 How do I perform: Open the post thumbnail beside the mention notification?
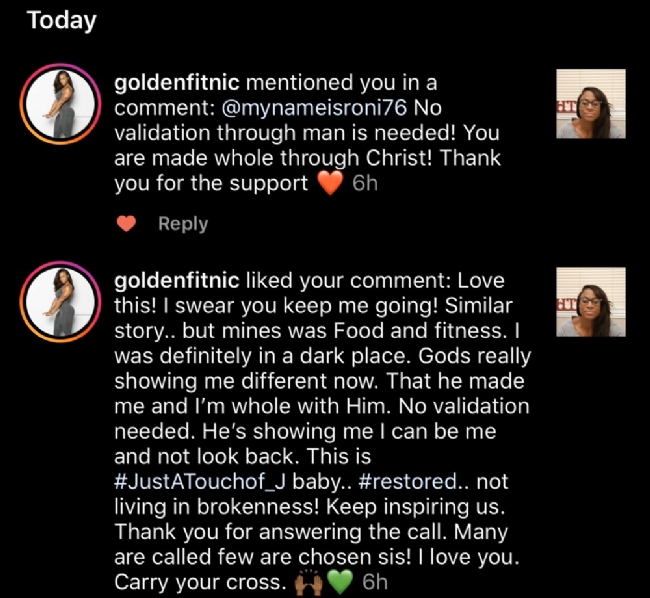click(x=591, y=104)
